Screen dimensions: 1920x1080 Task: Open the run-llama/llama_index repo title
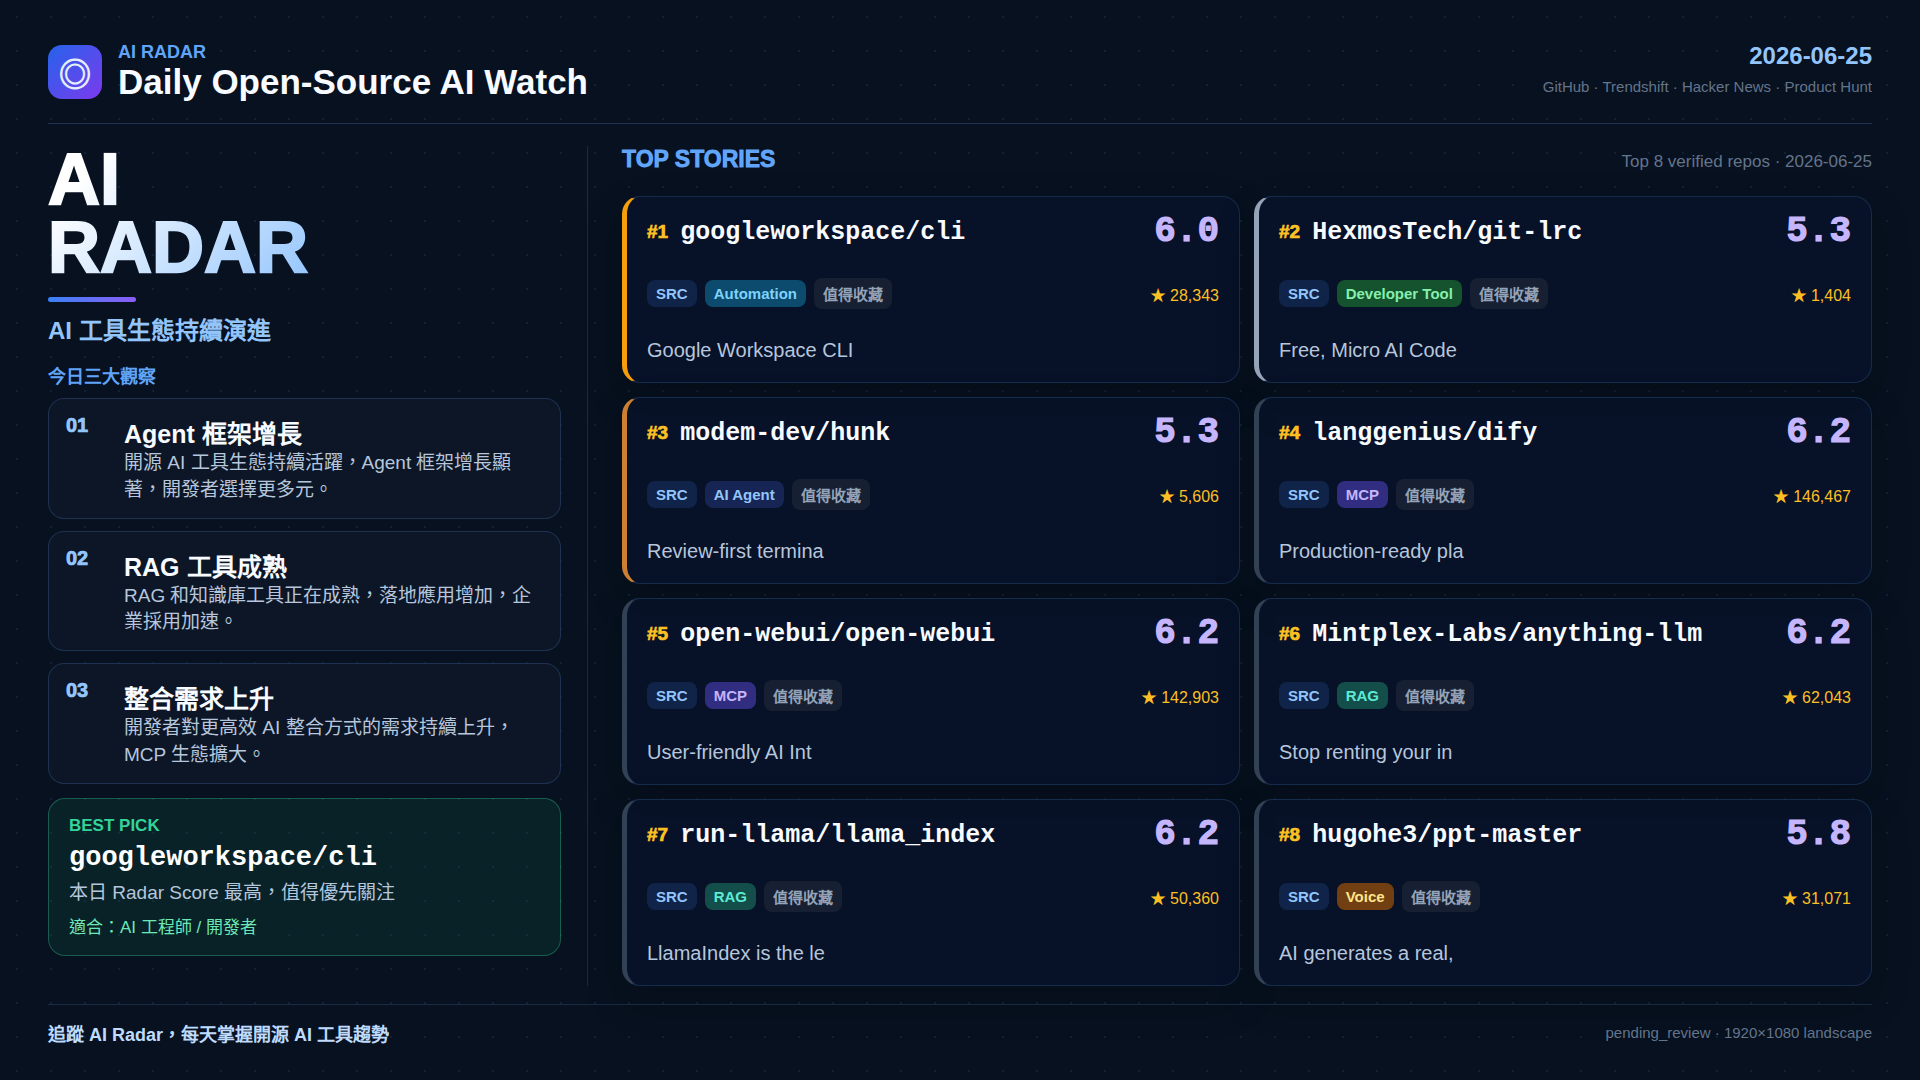(x=837, y=834)
